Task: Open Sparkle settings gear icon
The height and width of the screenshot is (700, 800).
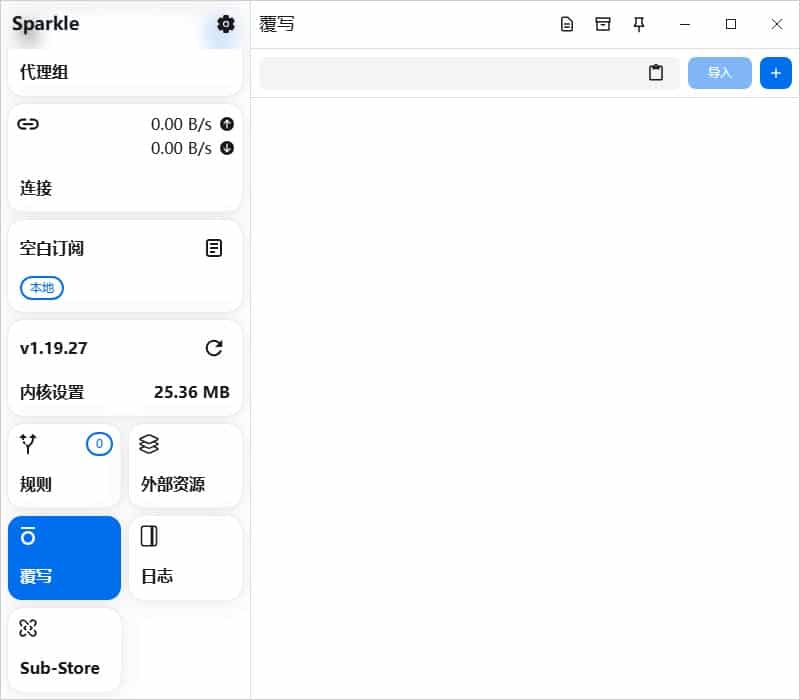Action: (x=226, y=24)
